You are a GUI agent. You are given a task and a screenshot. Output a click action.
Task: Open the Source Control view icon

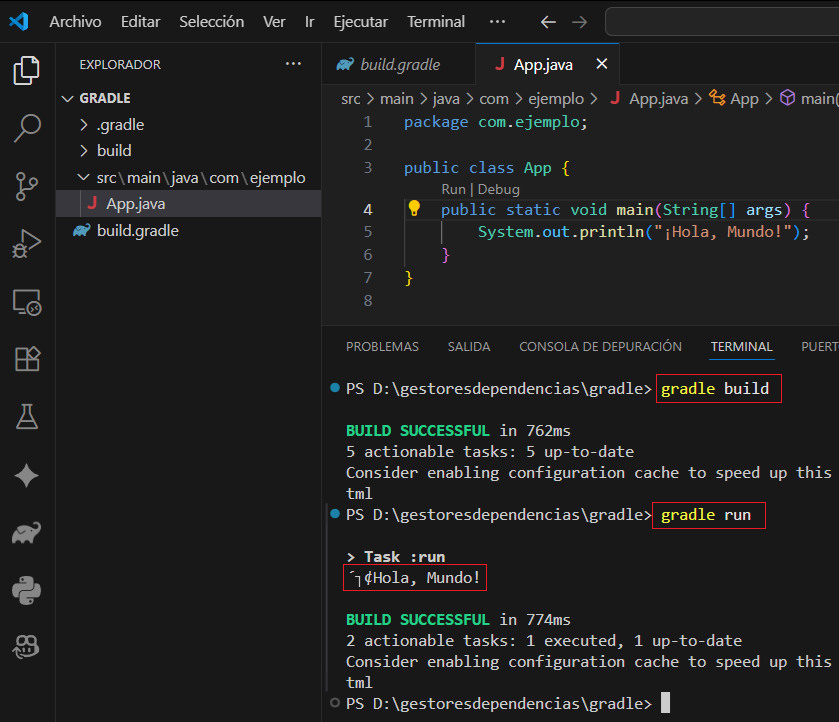click(27, 186)
